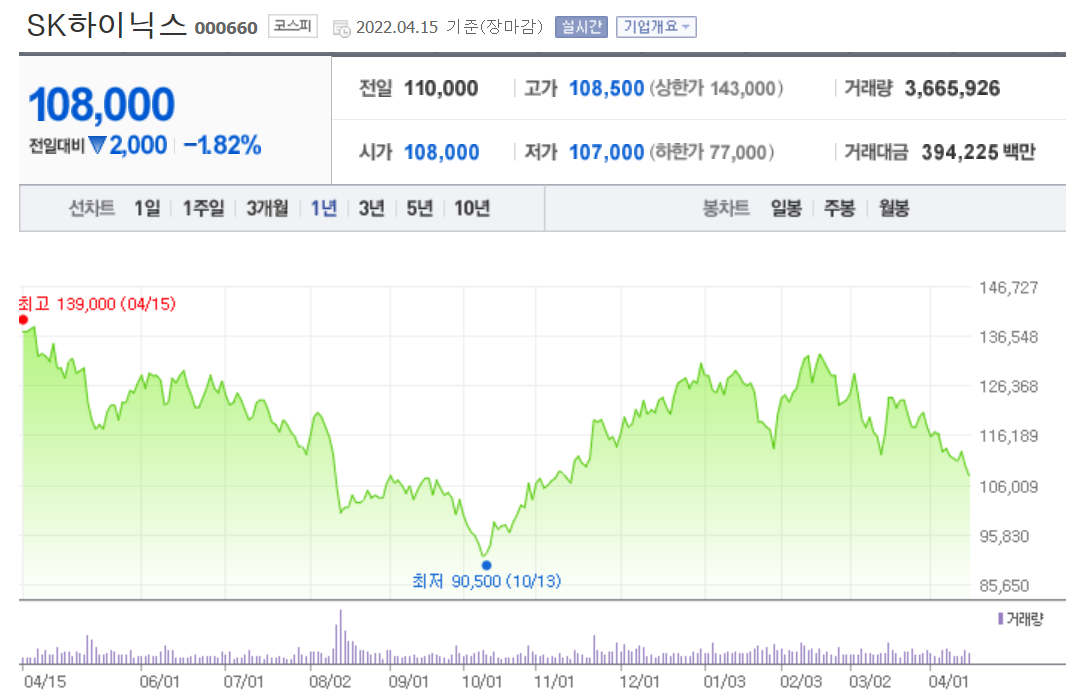This screenshot has width=1066, height=694.
Task: Select the 10년 line chart tab
Action: tap(472, 208)
